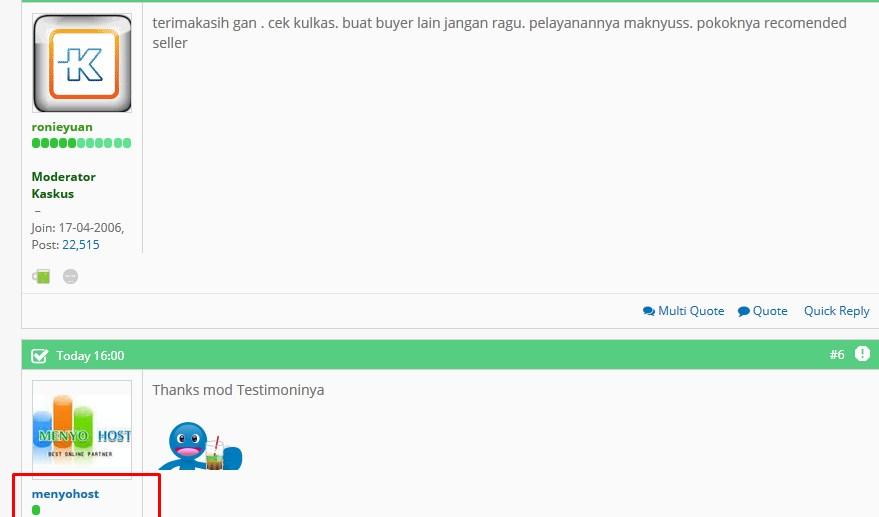This screenshot has width=879, height=517.
Task: Click the blue mascot drink emoticon
Action: (202, 445)
